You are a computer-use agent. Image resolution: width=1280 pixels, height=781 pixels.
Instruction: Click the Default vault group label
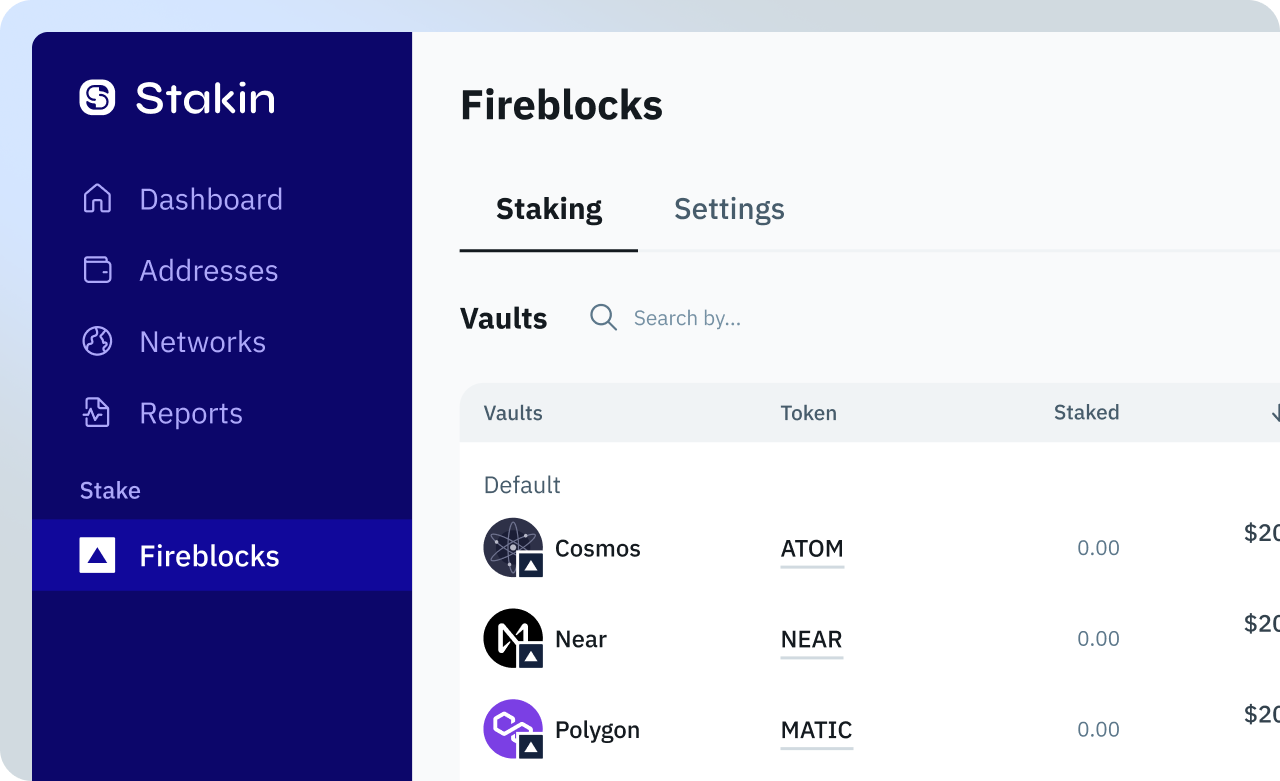point(522,485)
